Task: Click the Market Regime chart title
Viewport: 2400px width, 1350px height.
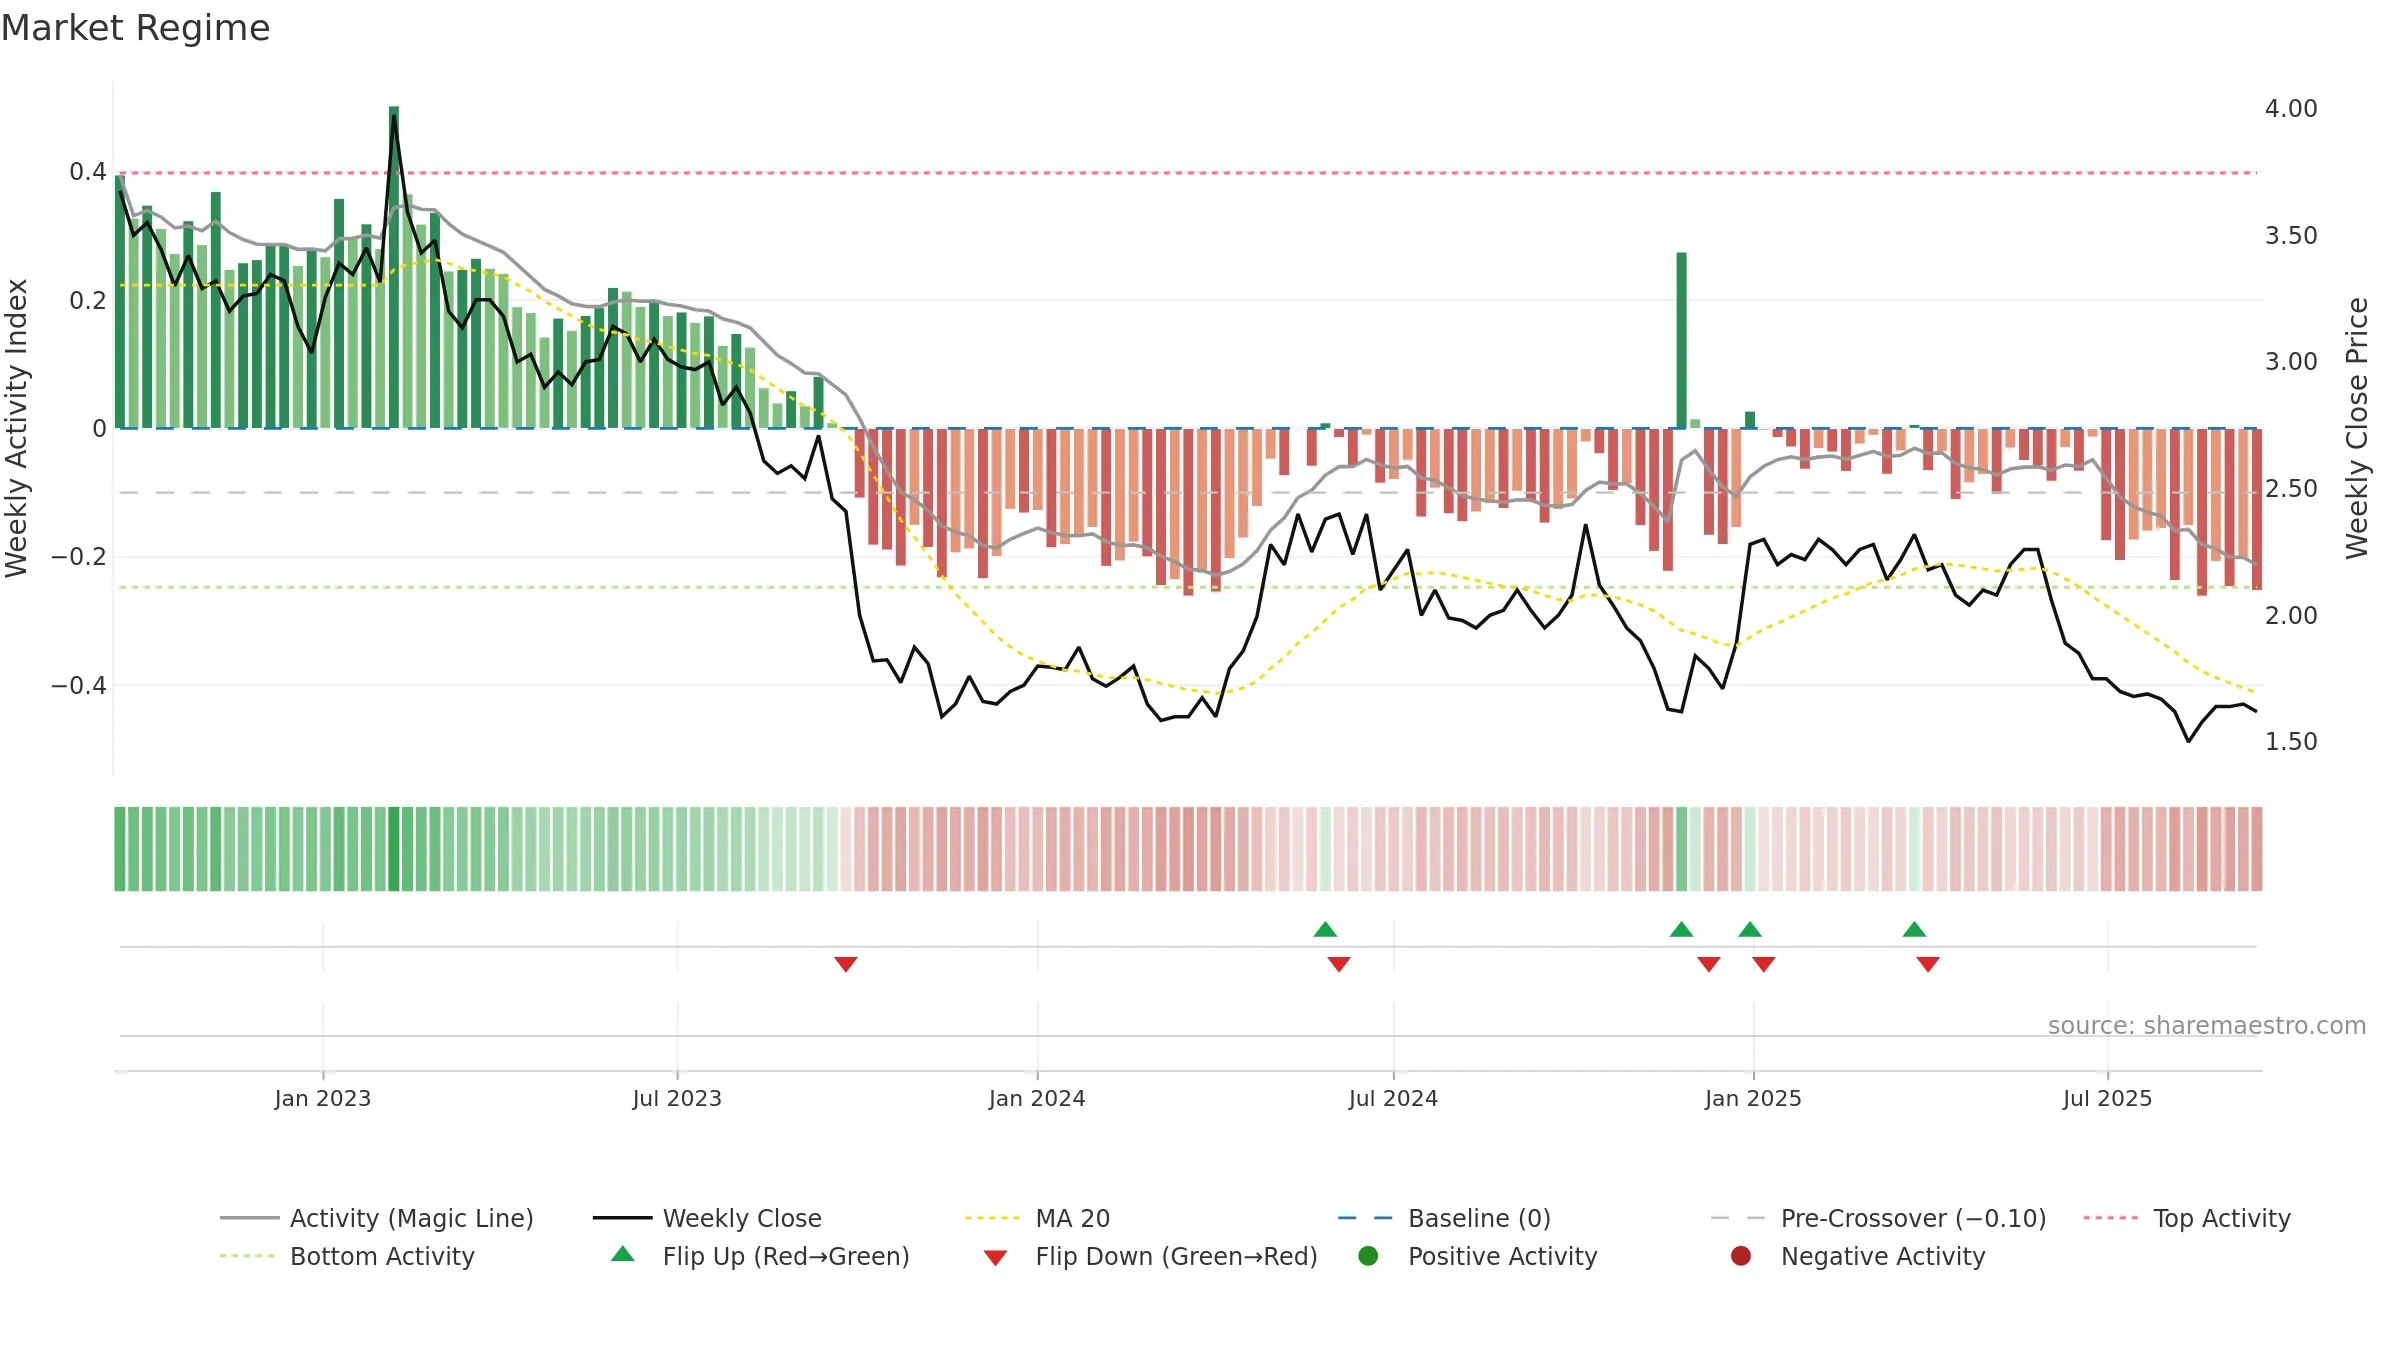Action: [x=136, y=28]
